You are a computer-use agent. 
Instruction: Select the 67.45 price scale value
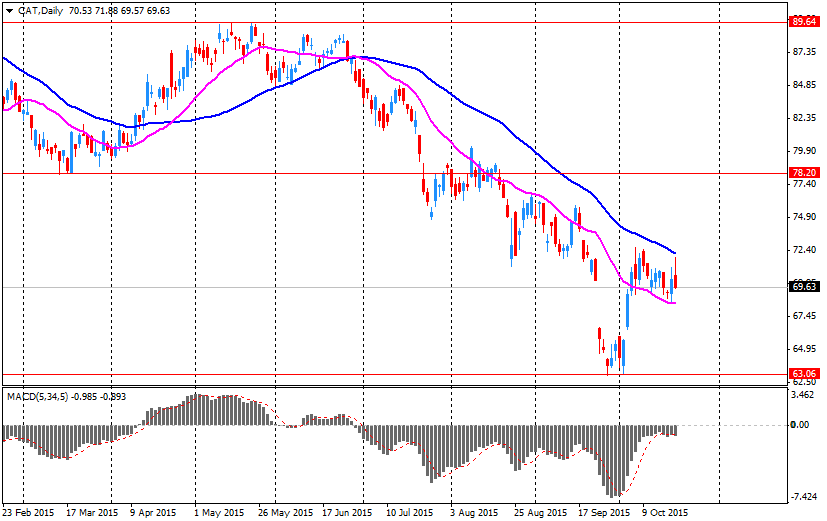coord(804,315)
